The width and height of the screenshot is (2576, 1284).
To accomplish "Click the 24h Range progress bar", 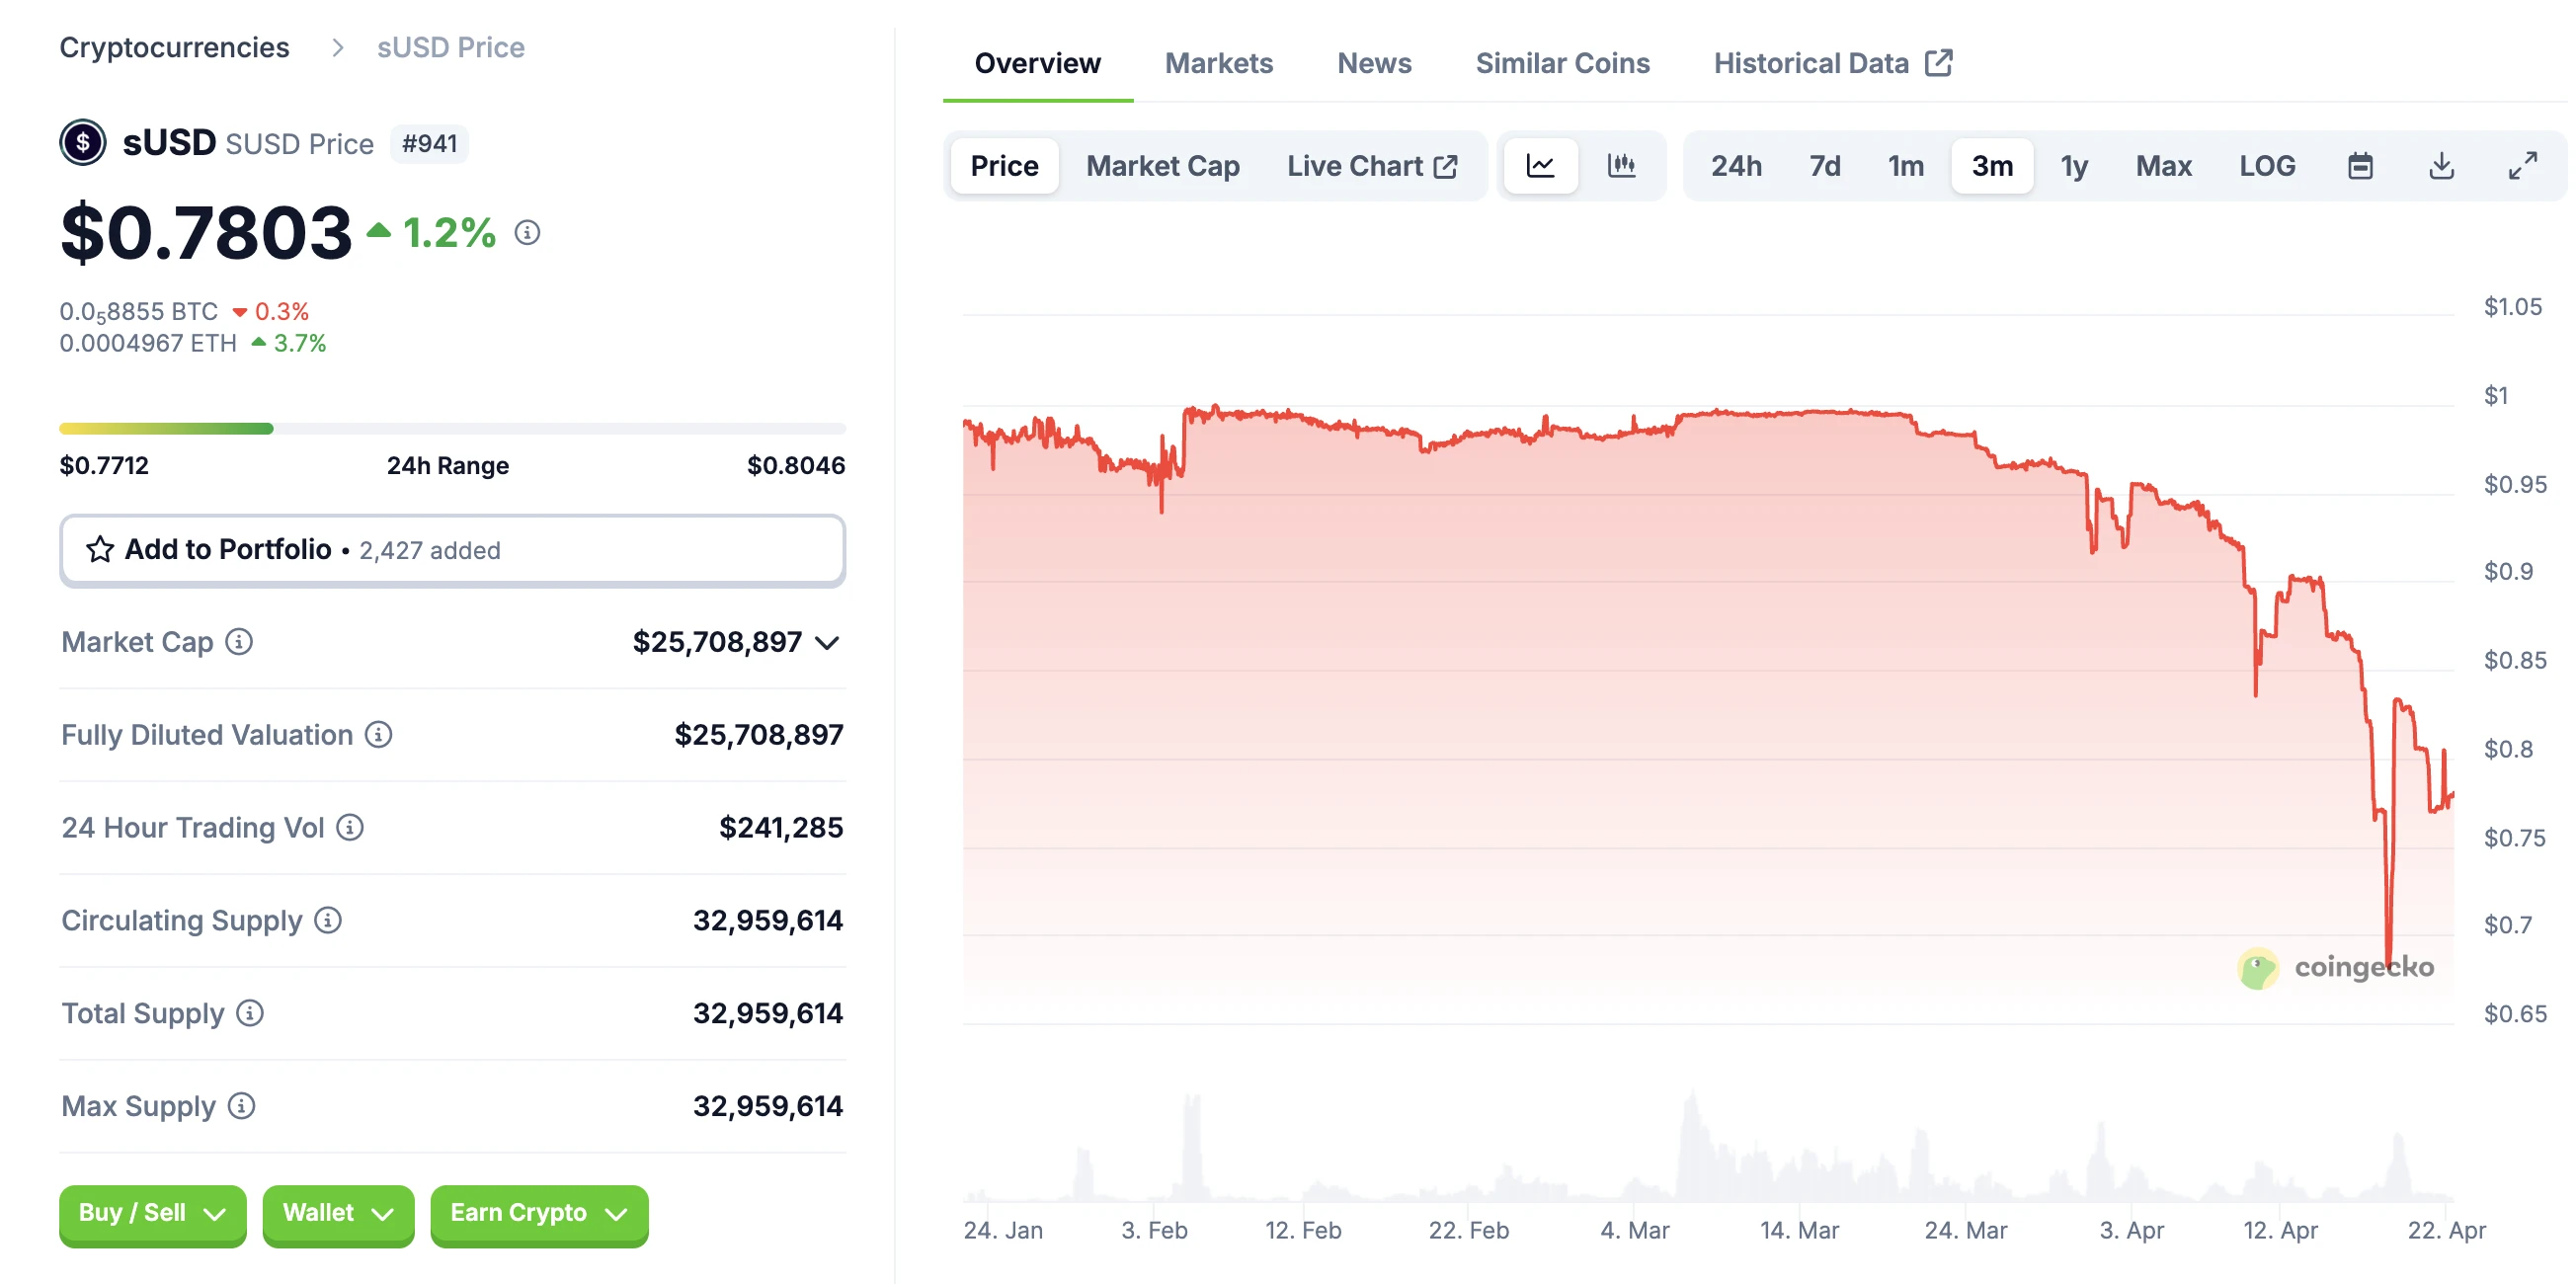I will (452, 428).
